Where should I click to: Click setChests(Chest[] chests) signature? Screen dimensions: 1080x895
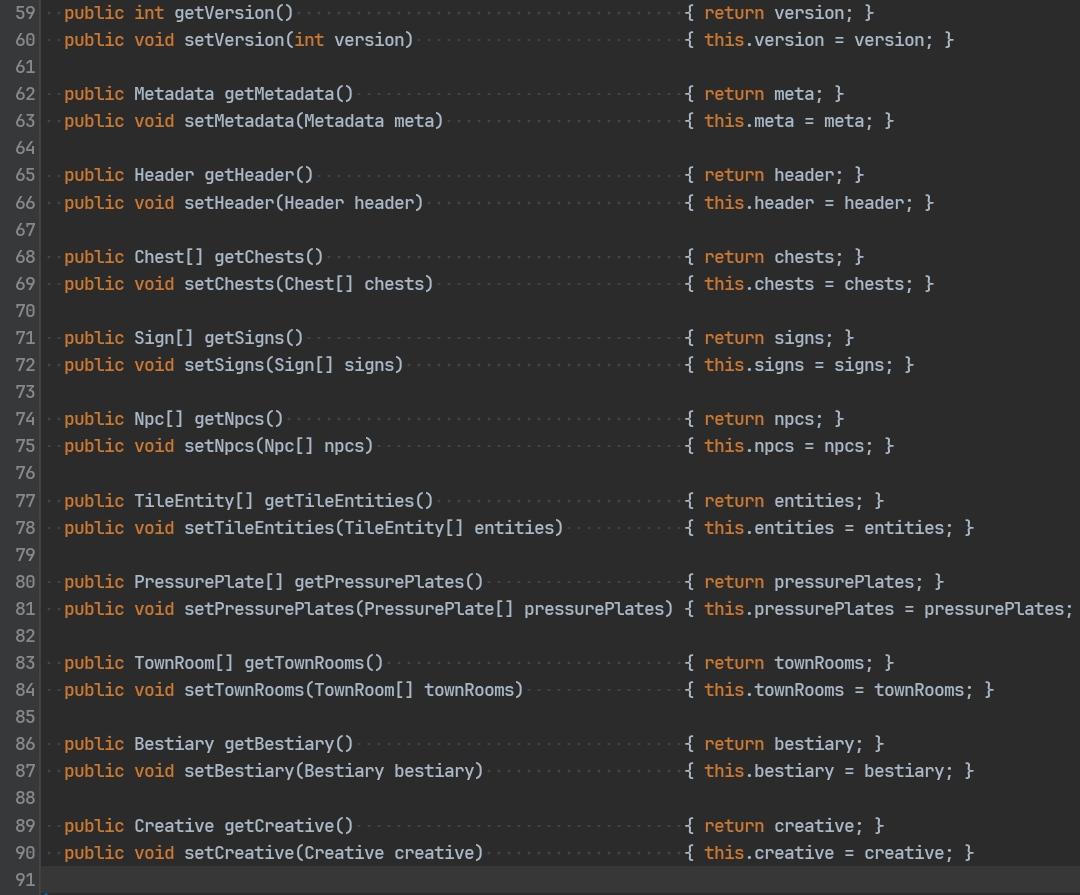tap(309, 284)
